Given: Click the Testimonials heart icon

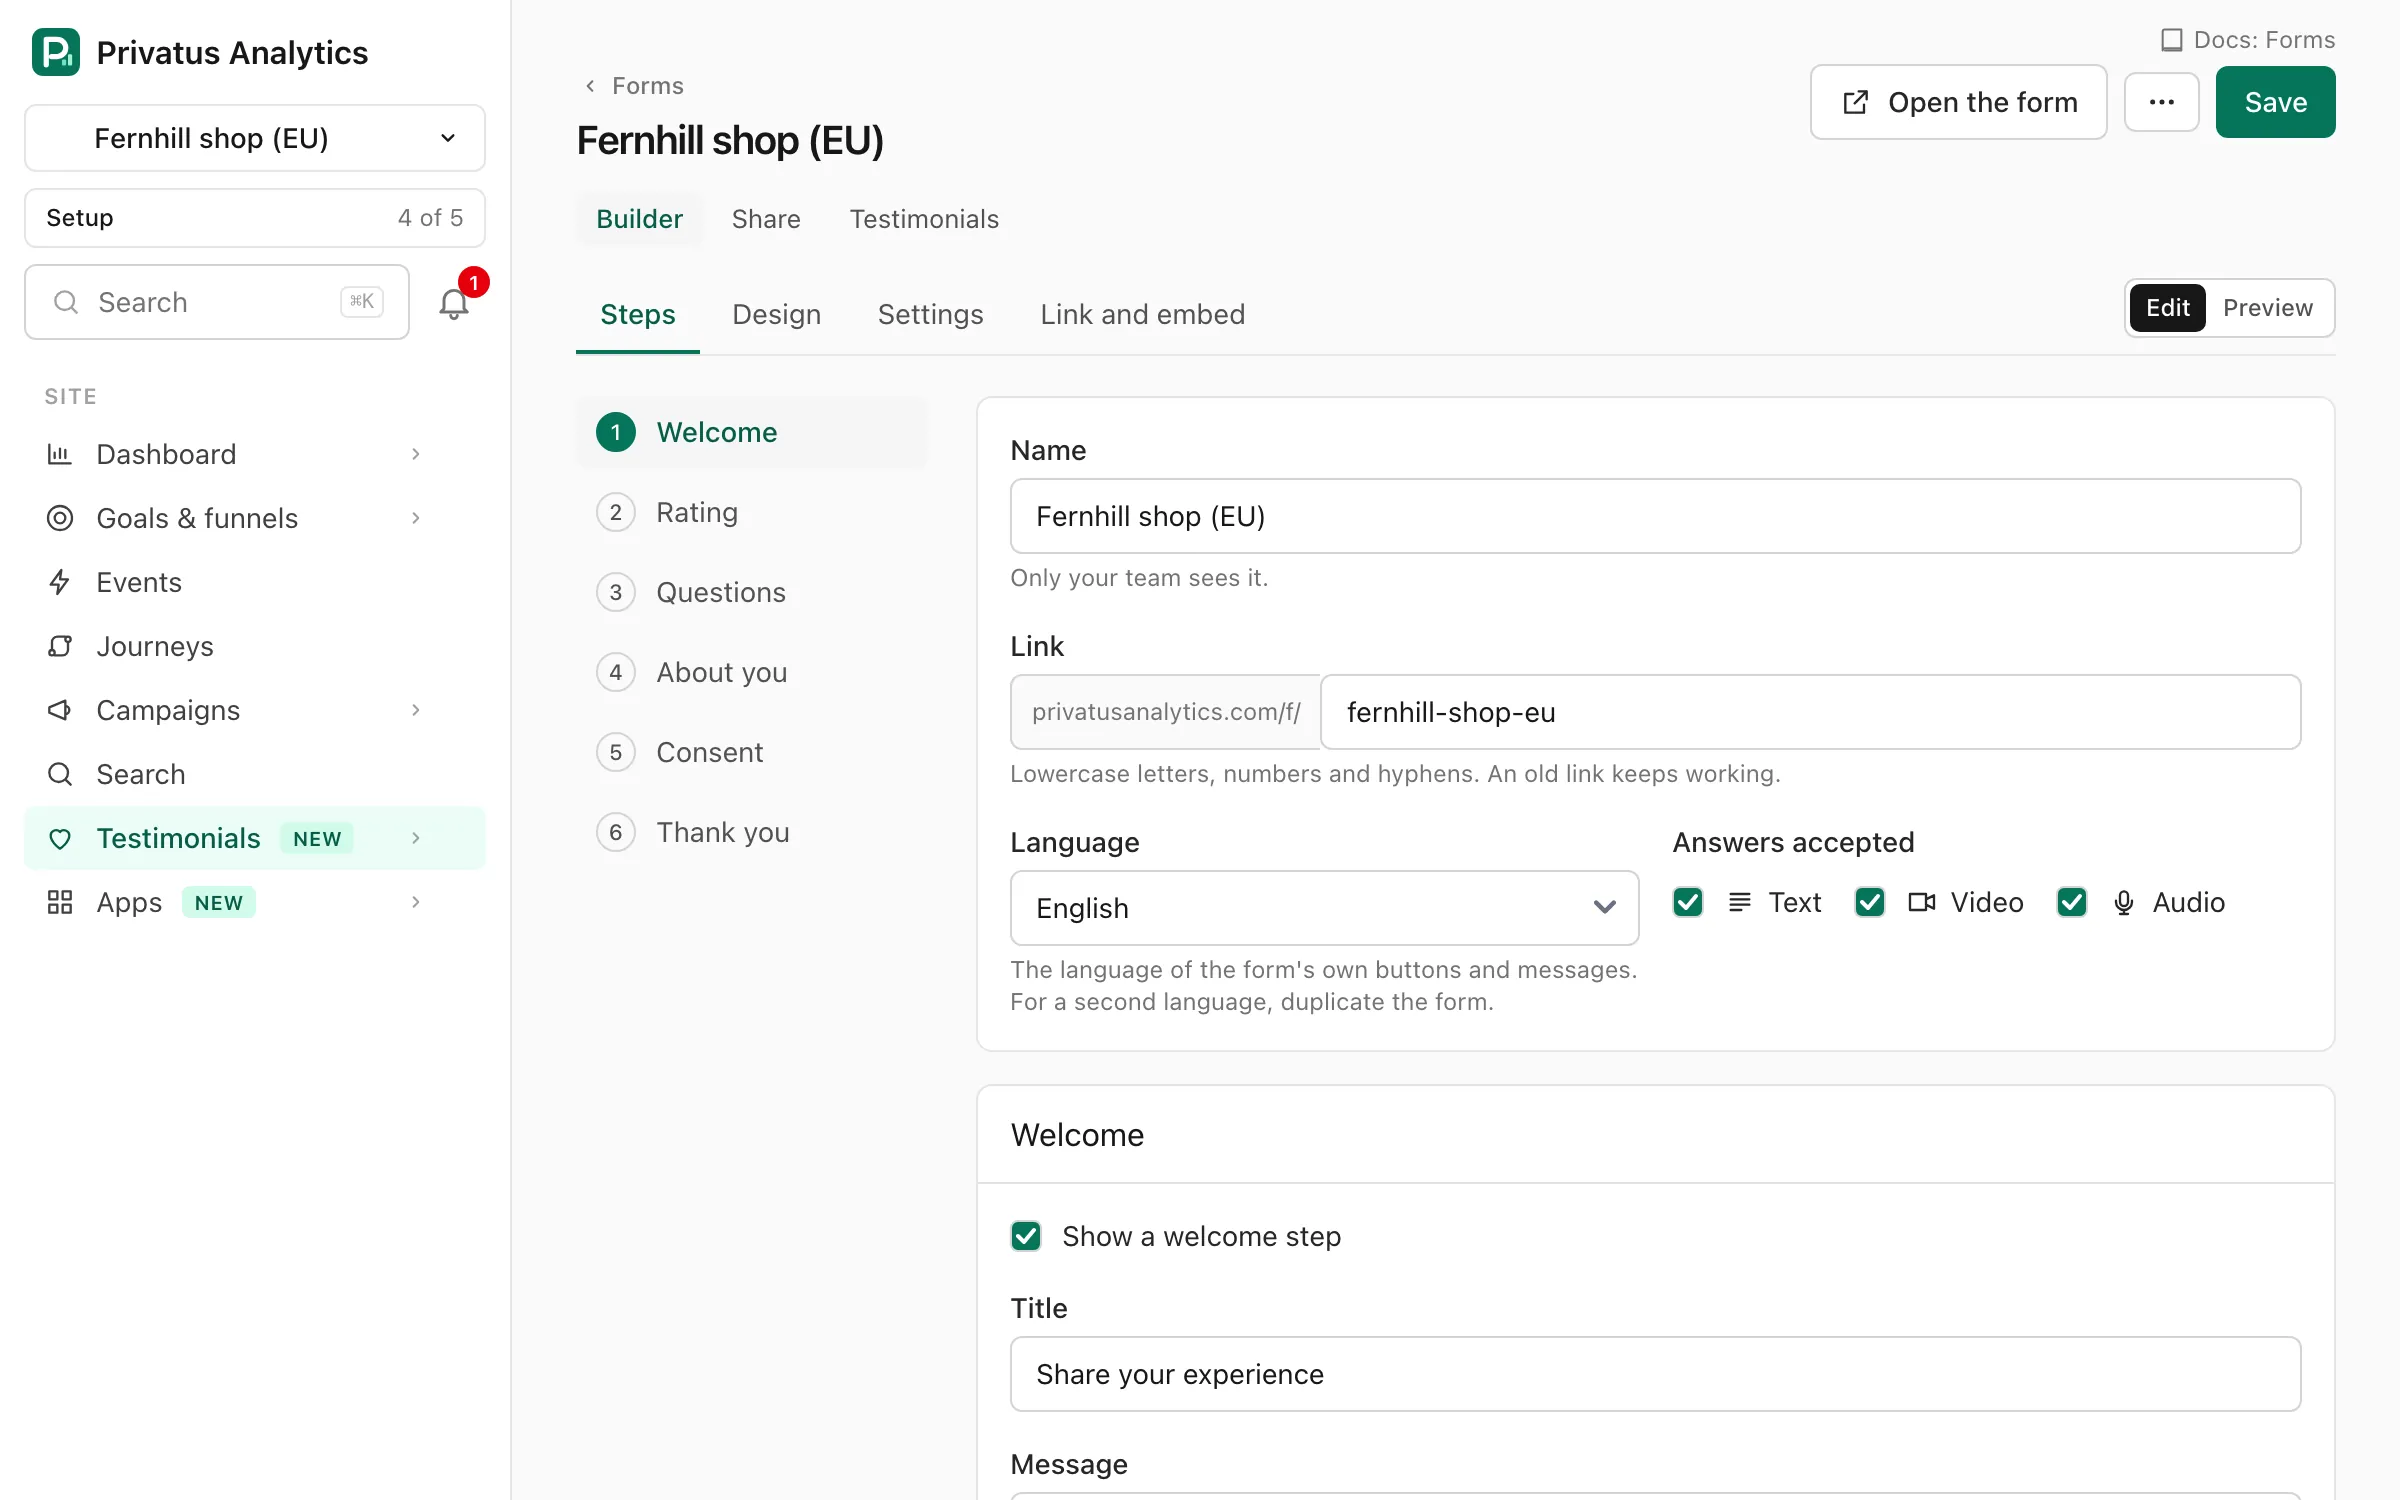Looking at the screenshot, I should pos(60,838).
